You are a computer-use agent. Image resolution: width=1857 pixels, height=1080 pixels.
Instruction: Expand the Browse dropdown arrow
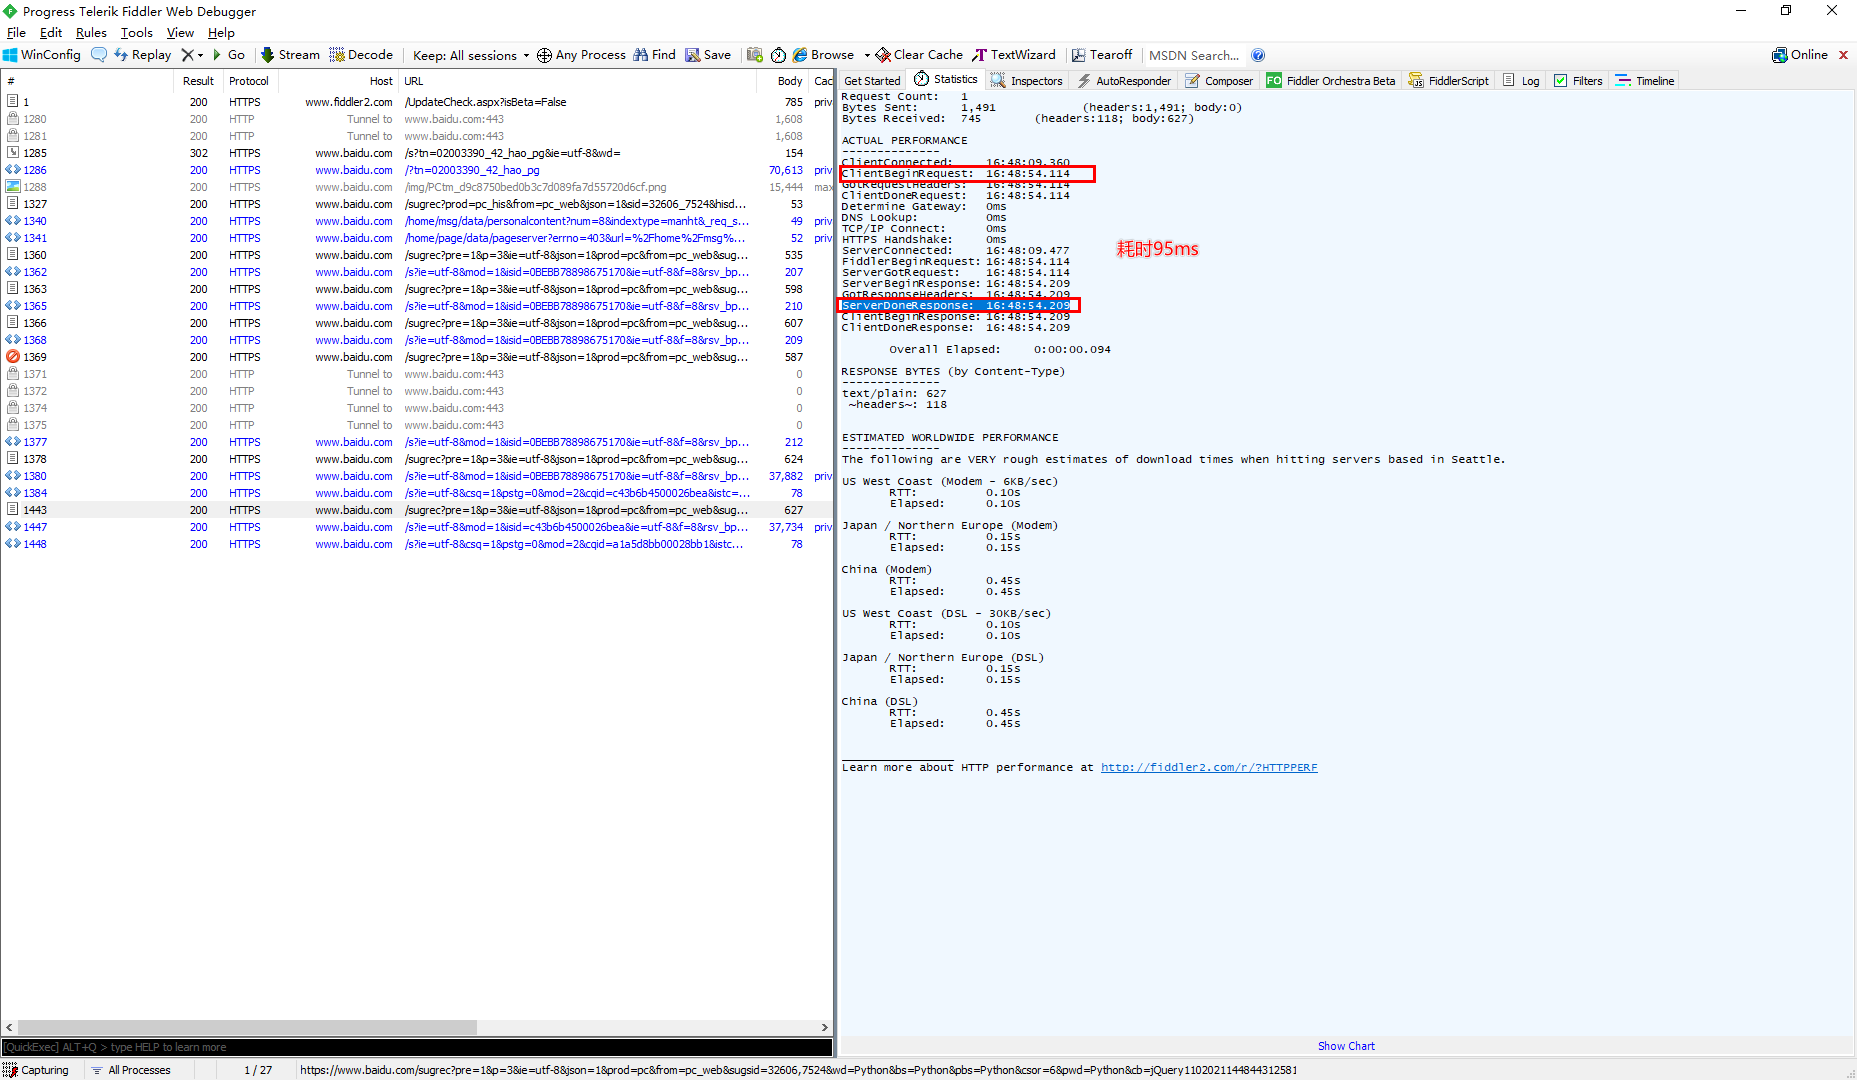click(x=866, y=55)
